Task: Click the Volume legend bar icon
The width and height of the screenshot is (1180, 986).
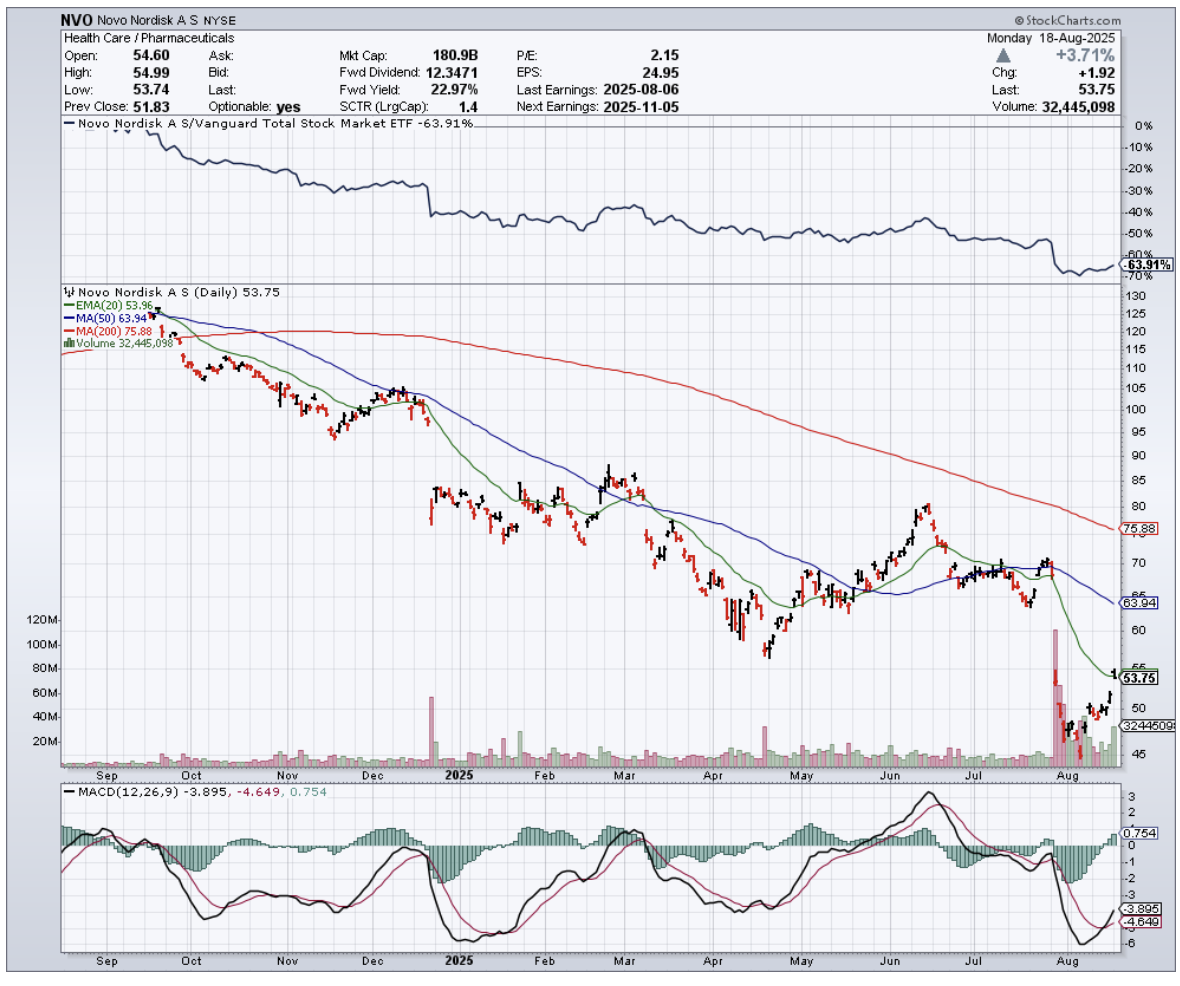Action: pyautogui.click(x=69, y=343)
